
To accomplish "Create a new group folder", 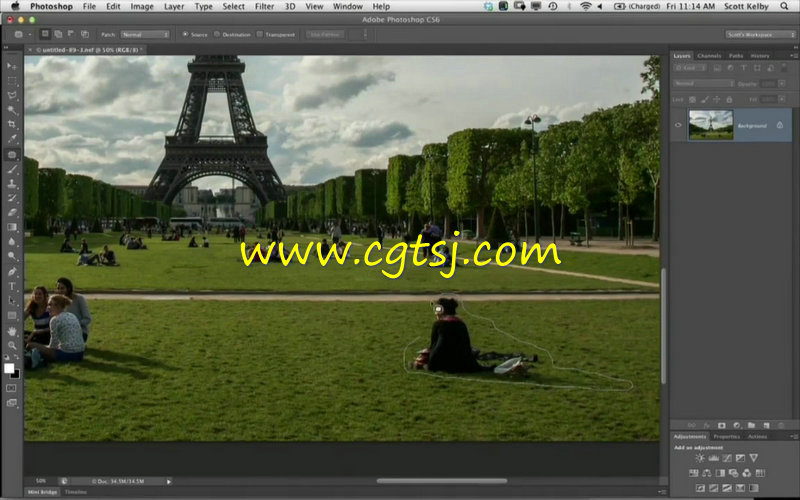I will point(751,425).
